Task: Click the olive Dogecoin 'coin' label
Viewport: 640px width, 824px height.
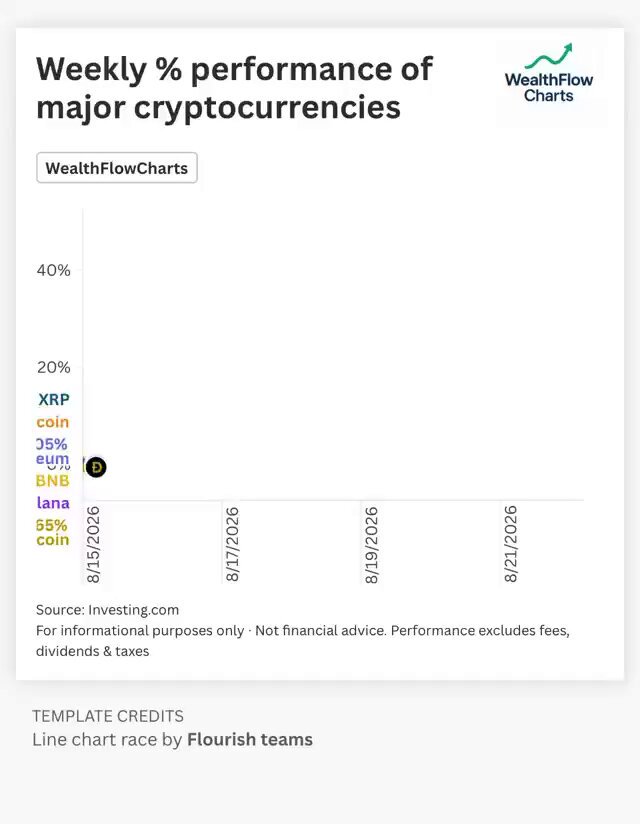Action: [53, 540]
